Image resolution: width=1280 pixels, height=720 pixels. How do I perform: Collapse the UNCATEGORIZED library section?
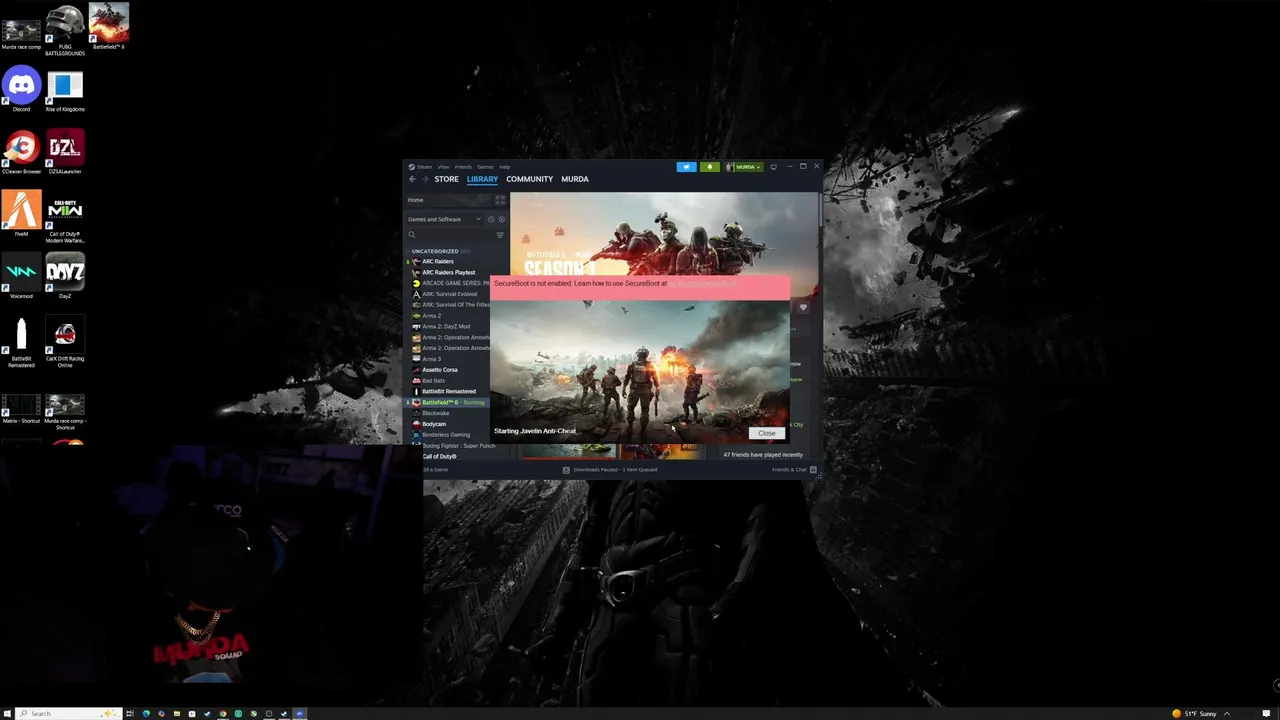pyautogui.click(x=434, y=251)
